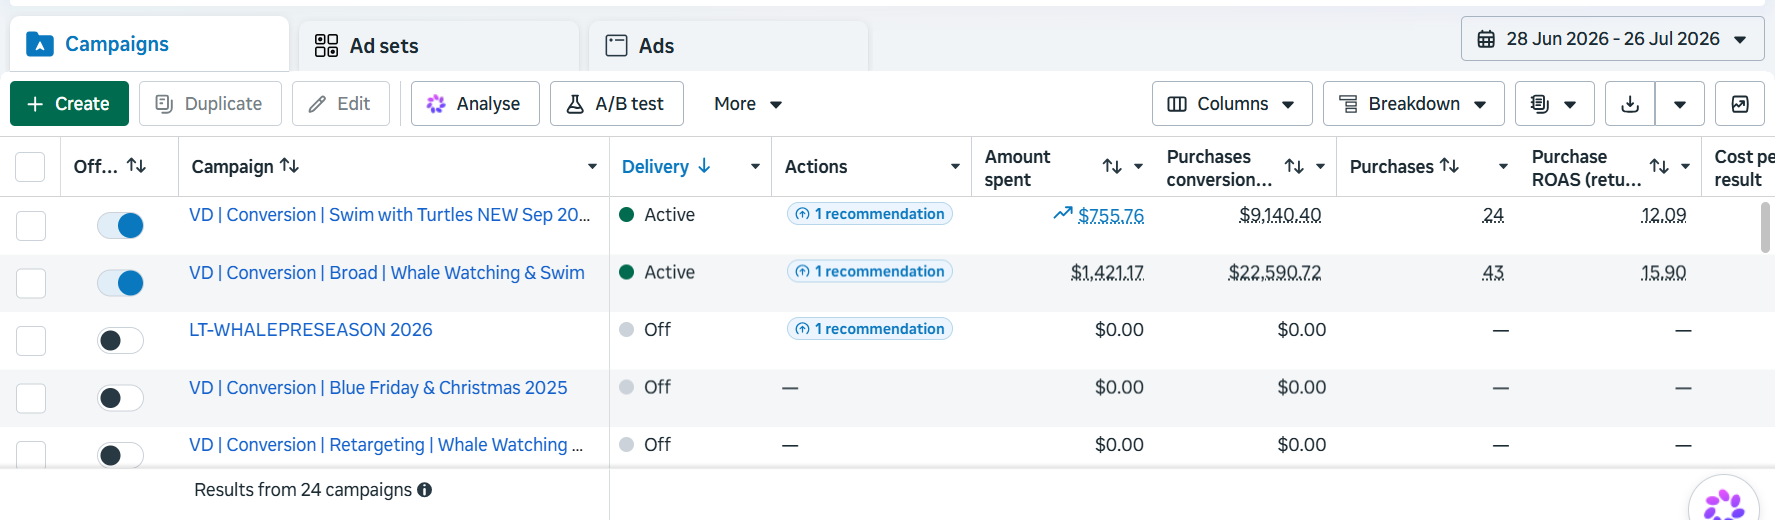Sort by Amount spent arrows
1775x520 pixels.
pos(1112,167)
